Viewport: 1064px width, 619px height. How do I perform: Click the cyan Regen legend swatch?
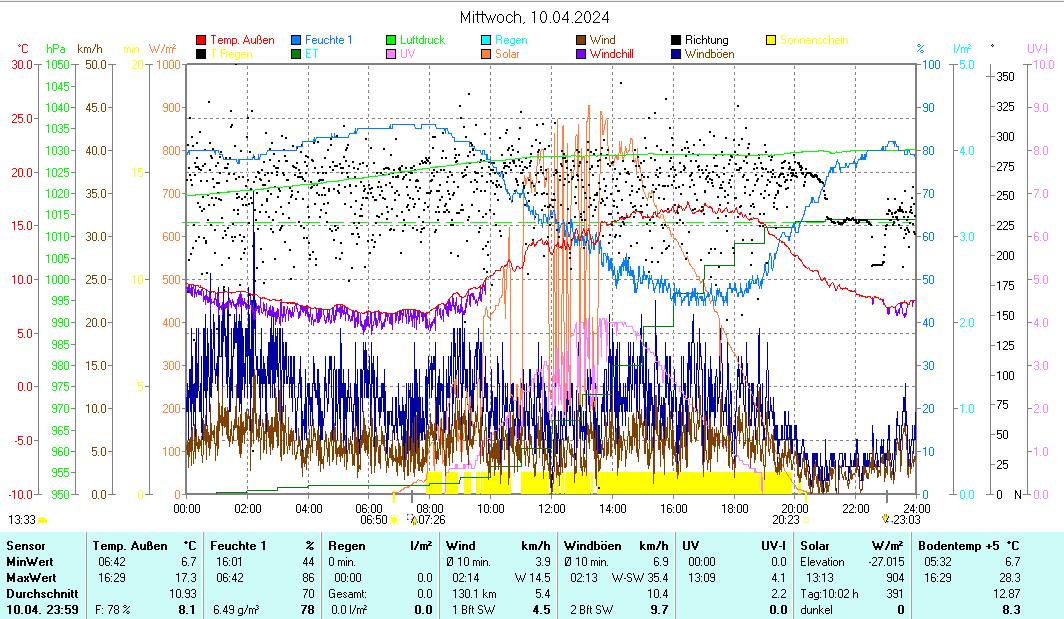487,40
